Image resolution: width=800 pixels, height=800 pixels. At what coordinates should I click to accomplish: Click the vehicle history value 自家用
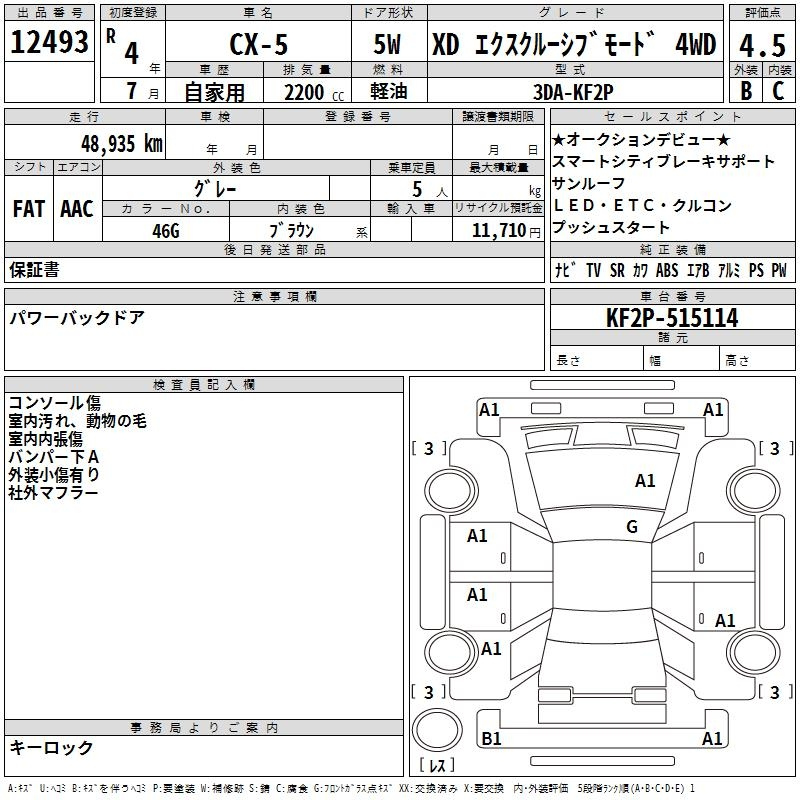click(x=215, y=92)
